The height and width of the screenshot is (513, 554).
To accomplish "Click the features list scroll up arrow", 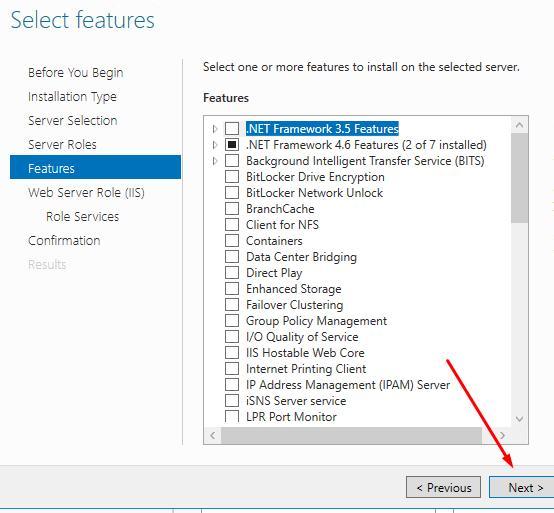I will pyautogui.click(x=519, y=125).
